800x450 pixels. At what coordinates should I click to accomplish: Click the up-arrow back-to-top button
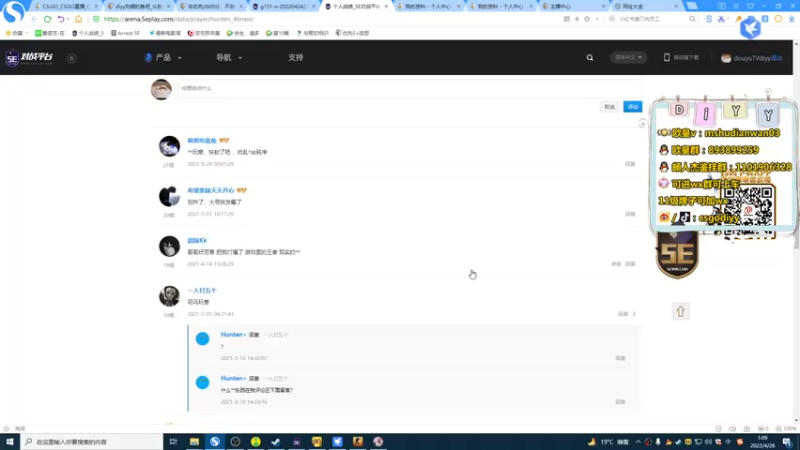(681, 311)
